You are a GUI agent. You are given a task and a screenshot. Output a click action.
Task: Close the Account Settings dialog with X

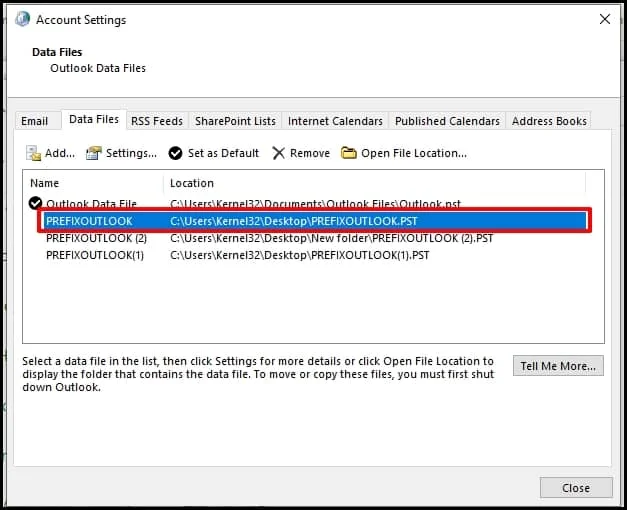pyautogui.click(x=605, y=19)
